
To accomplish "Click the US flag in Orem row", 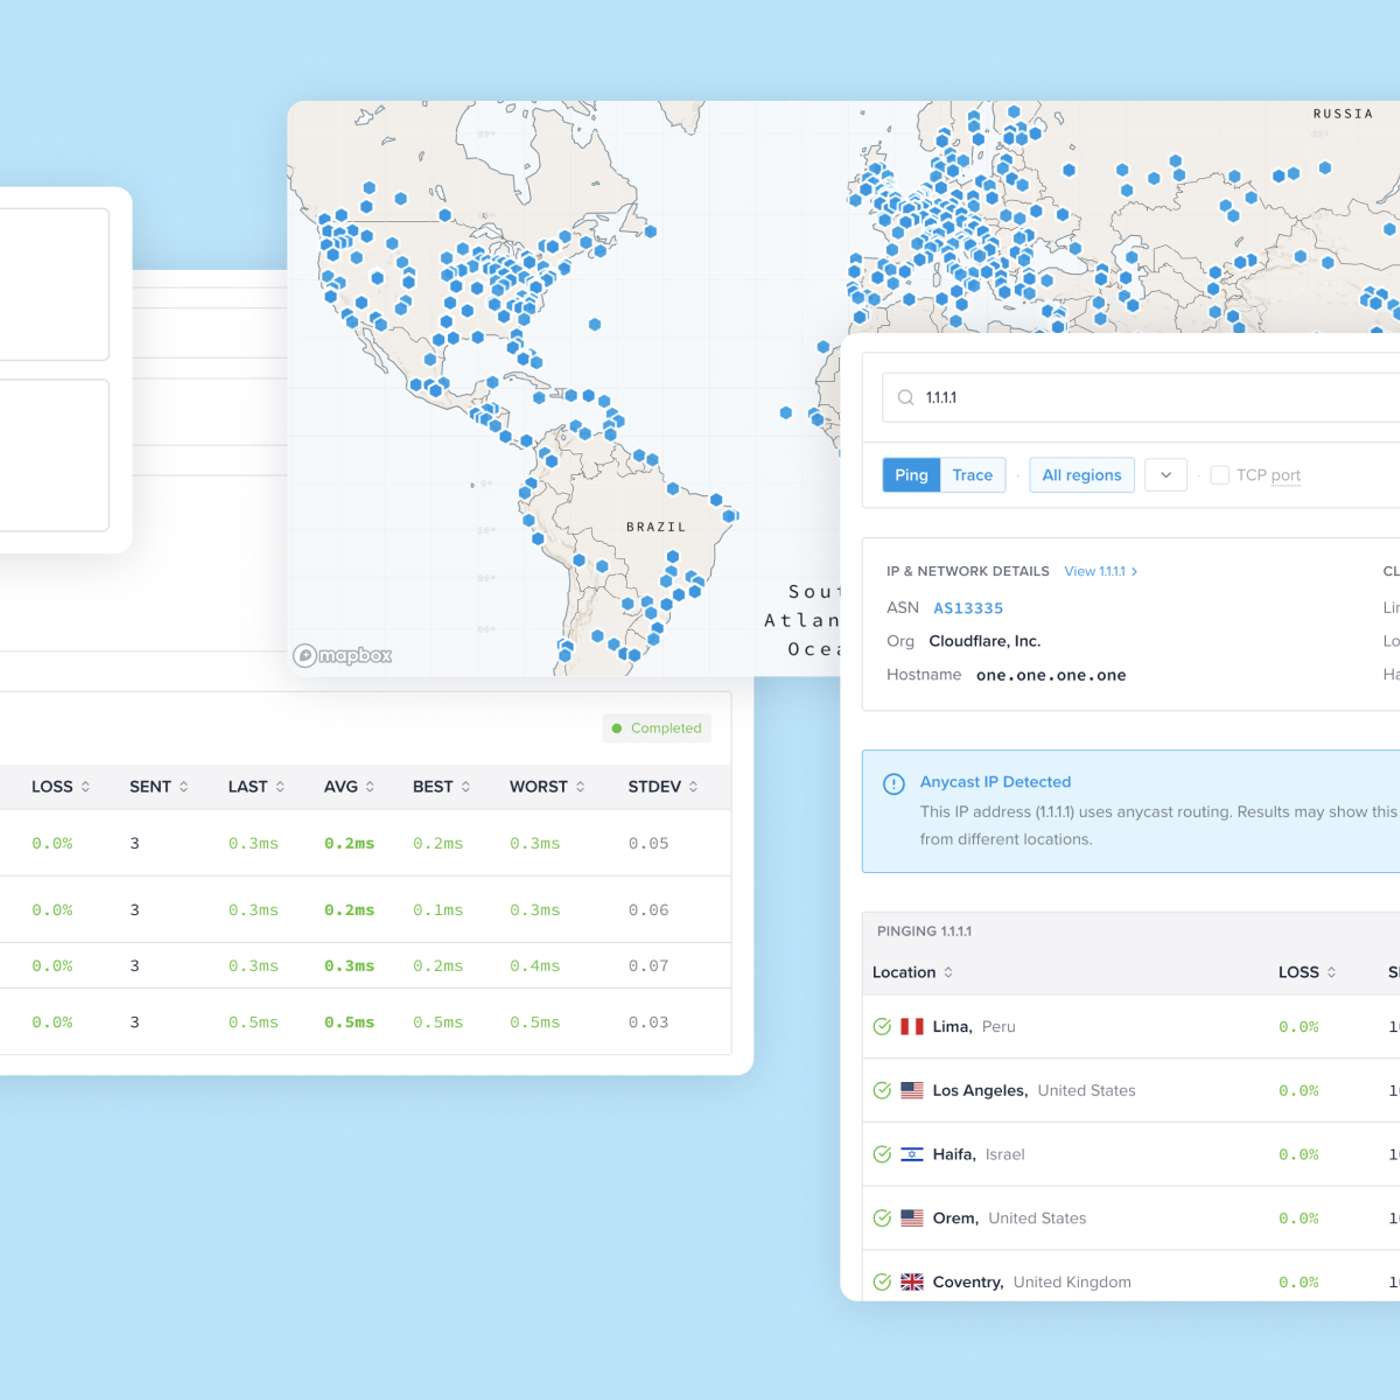I will (912, 1219).
